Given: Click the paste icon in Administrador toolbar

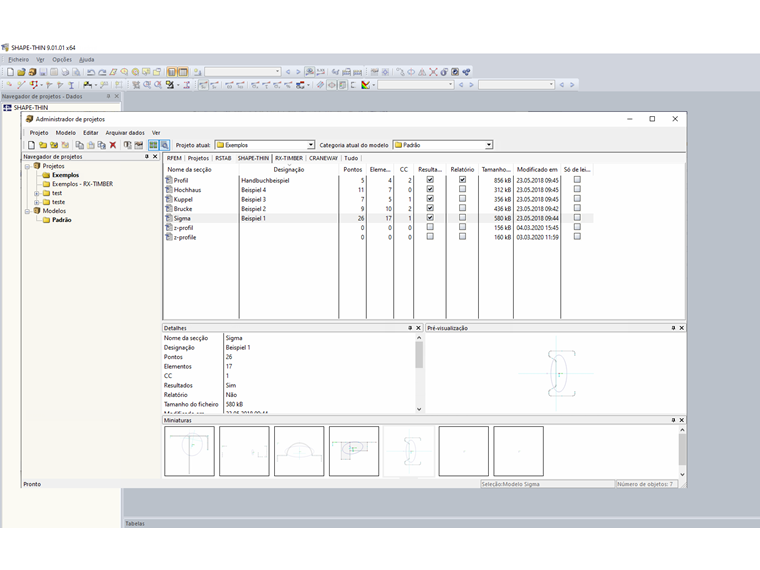Looking at the screenshot, I should (91, 145).
